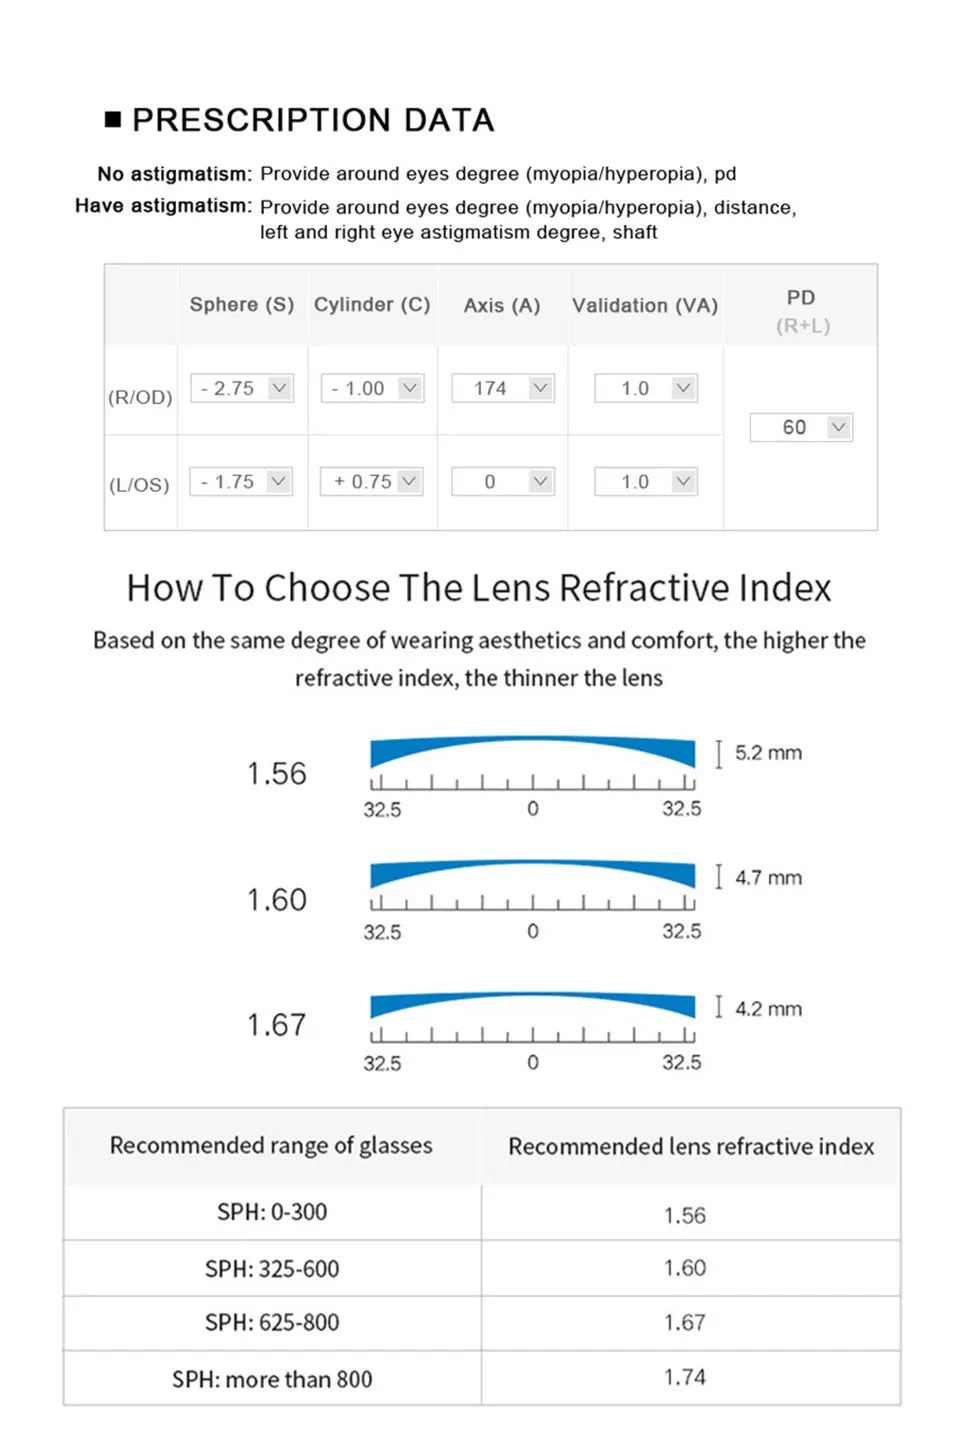Click the 5.2 mm thickness label
This screenshot has height=1430, width=960.
pyautogui.click(x=768, y=753)
